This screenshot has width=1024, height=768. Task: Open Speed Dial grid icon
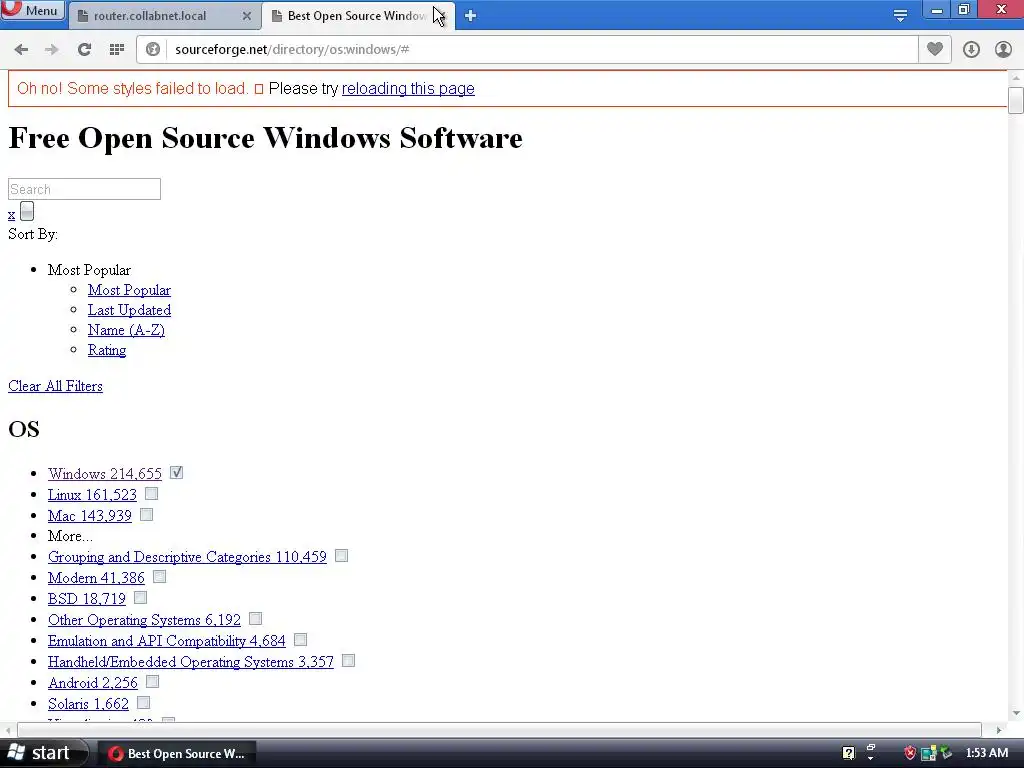tap(117, 50)
